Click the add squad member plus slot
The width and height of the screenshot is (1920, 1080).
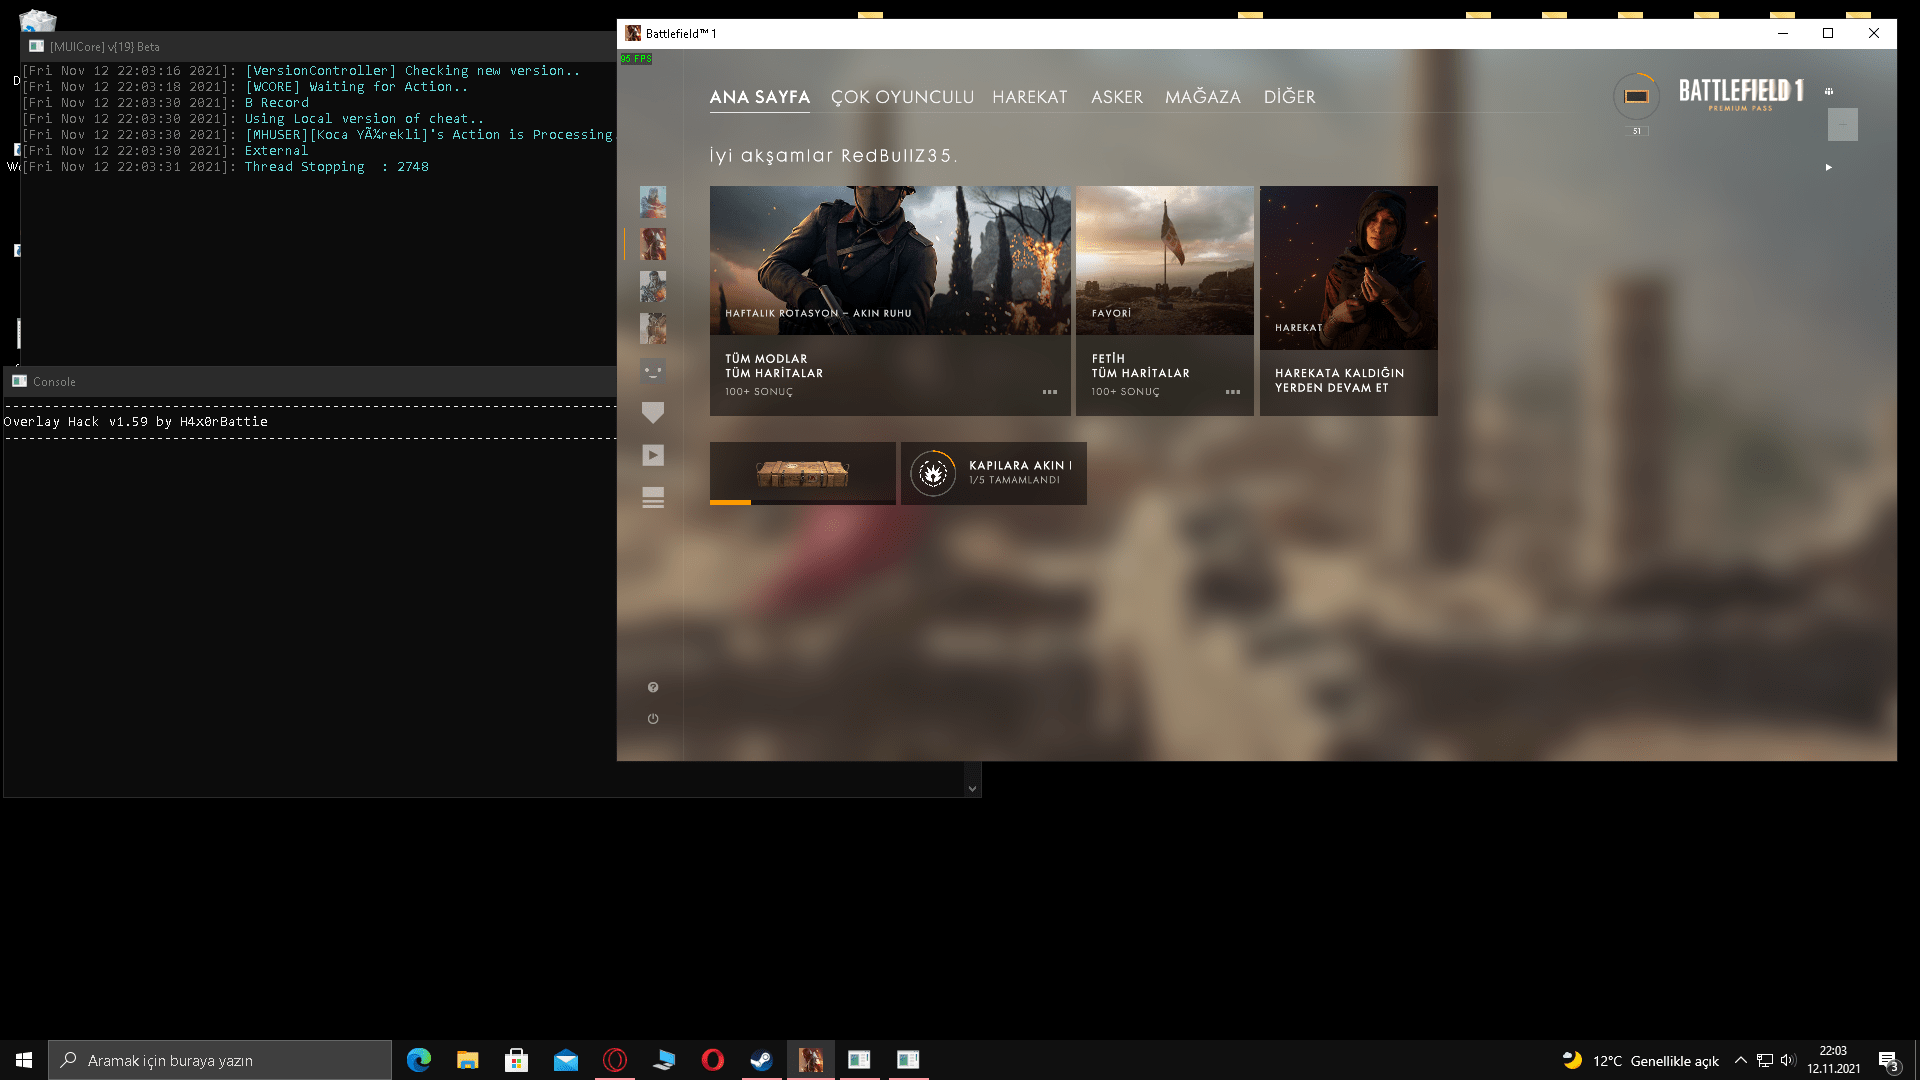coord(1843,124)
